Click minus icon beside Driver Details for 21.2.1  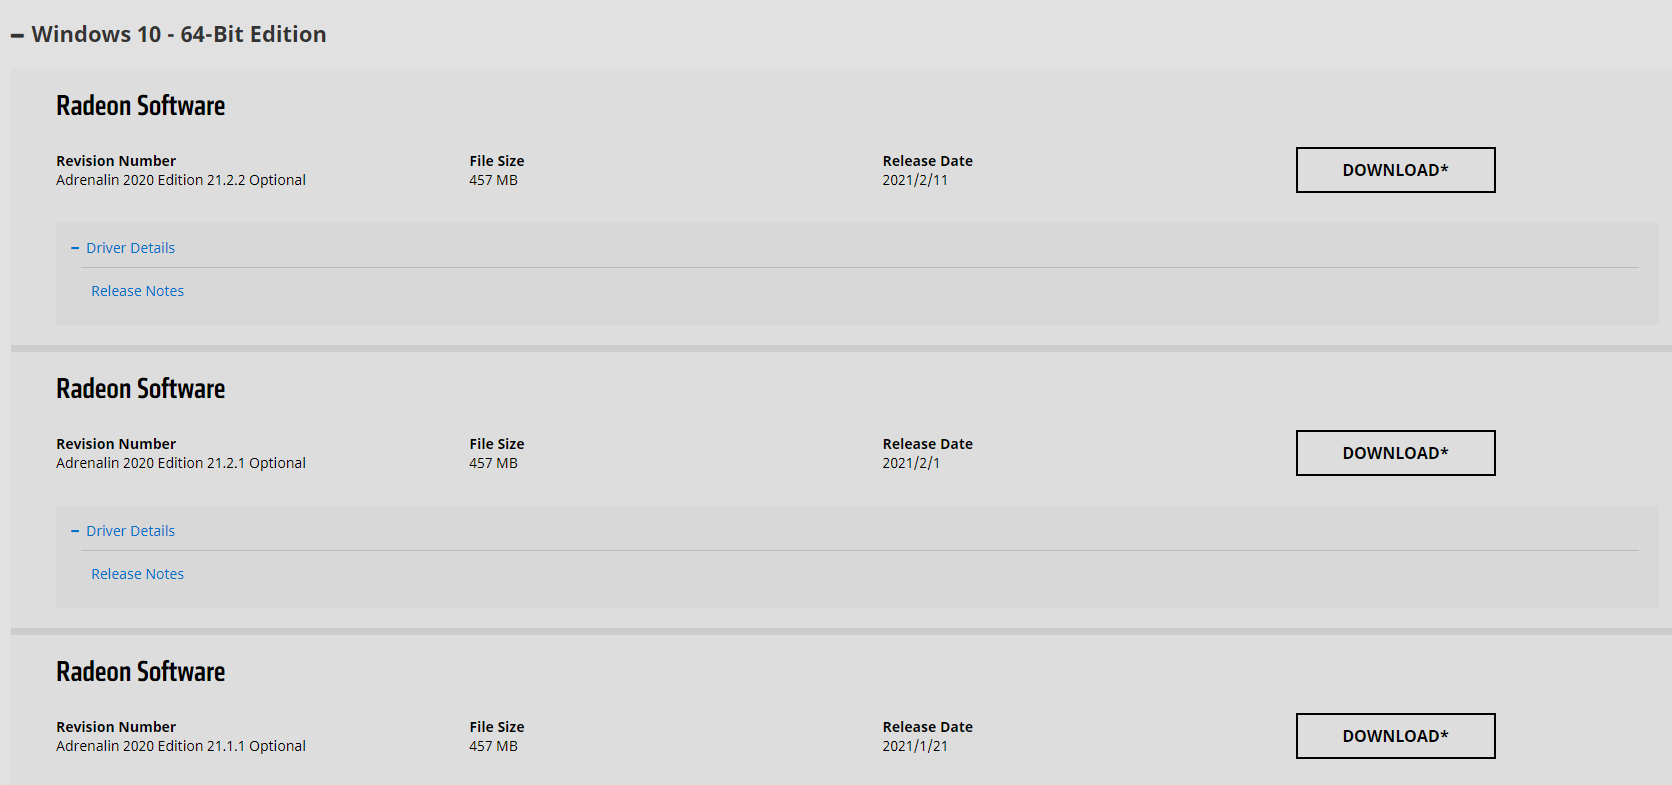[x=75, y=531]
